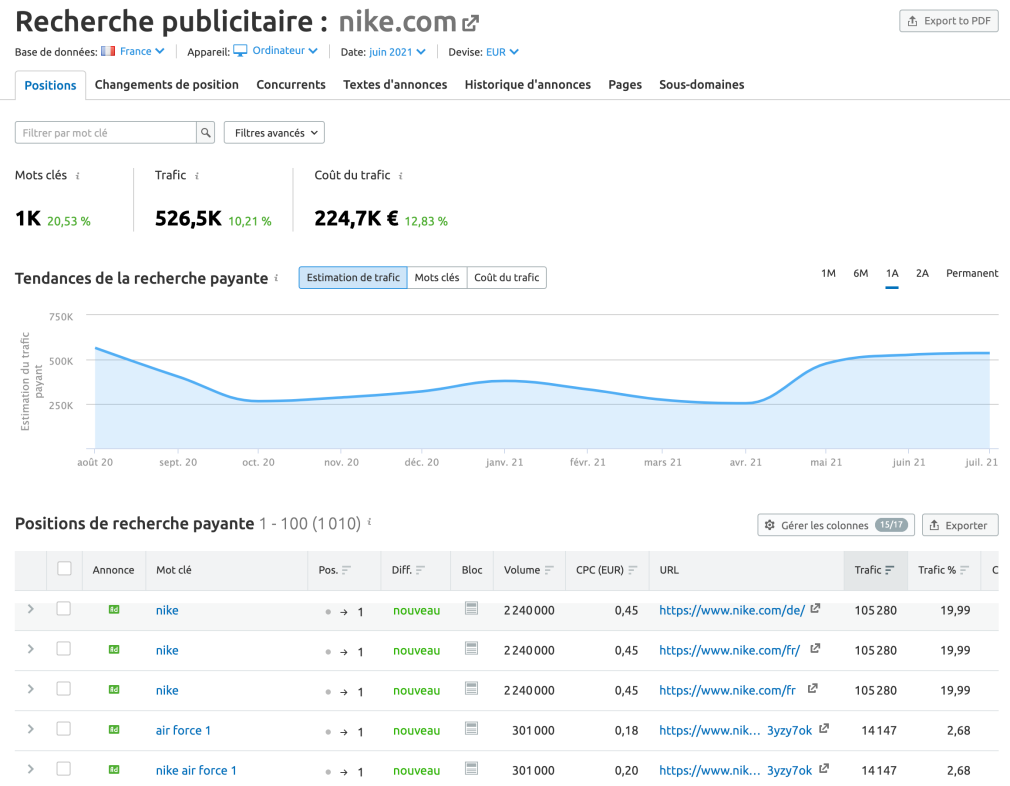Image resolution: width=1010 pixels, height=786 pixels.
Task: Switch chart to Mots clés view
Action: [437, 278]
